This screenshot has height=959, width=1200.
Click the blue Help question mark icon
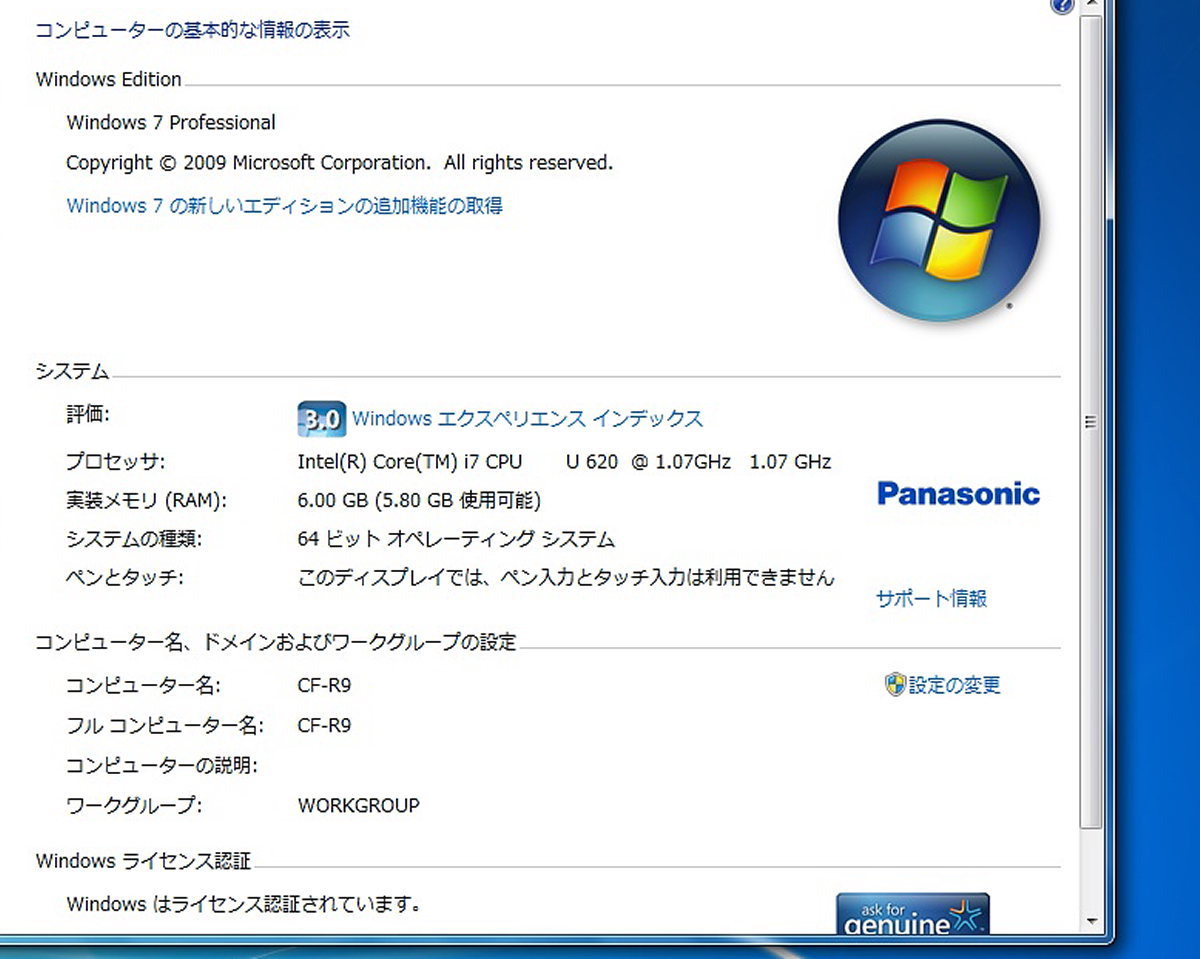coord(1061,6)
